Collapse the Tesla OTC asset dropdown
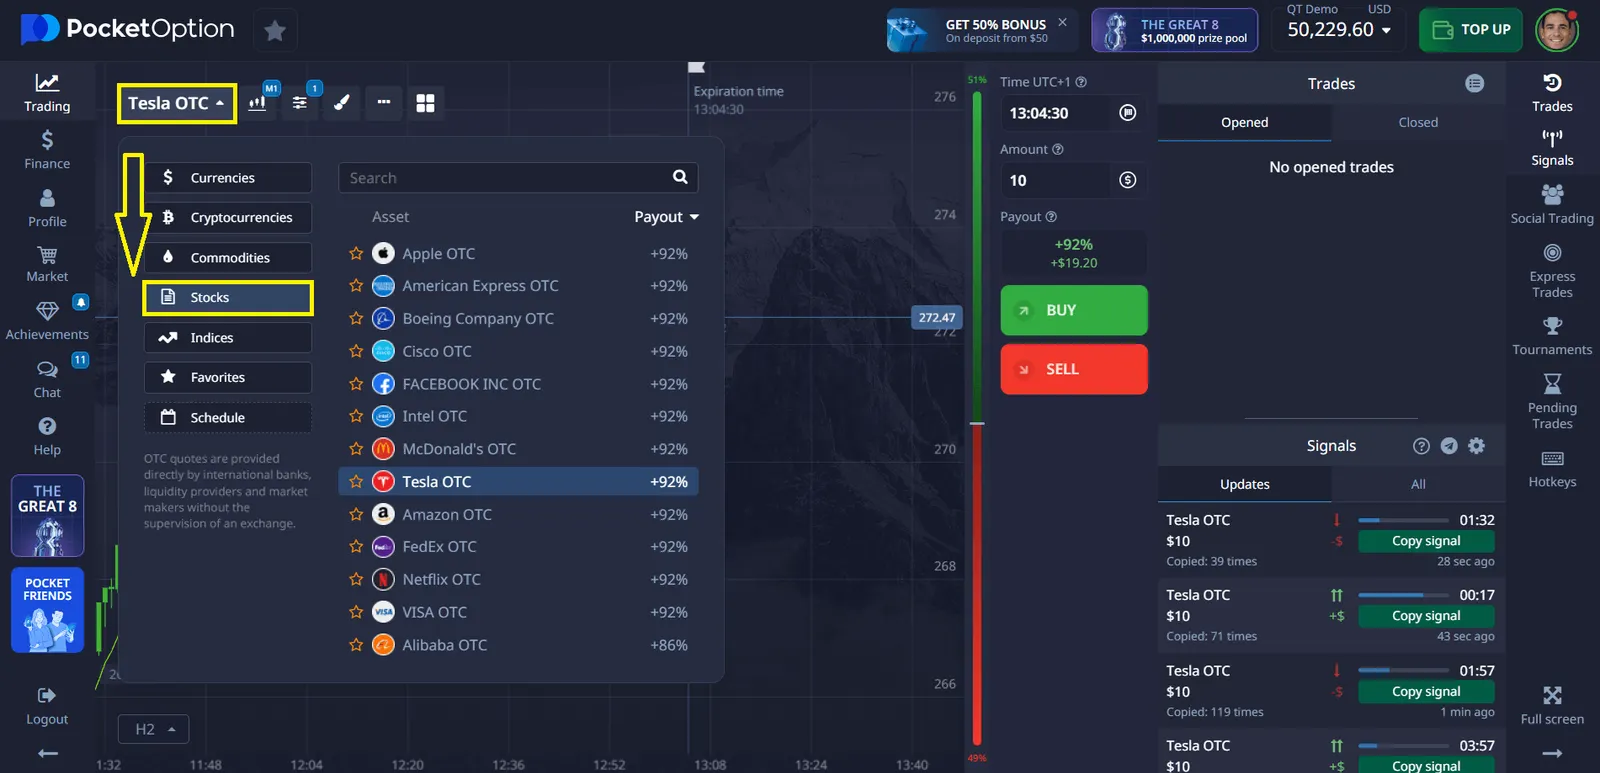The image size is (1600, 773). coord(177,103)
